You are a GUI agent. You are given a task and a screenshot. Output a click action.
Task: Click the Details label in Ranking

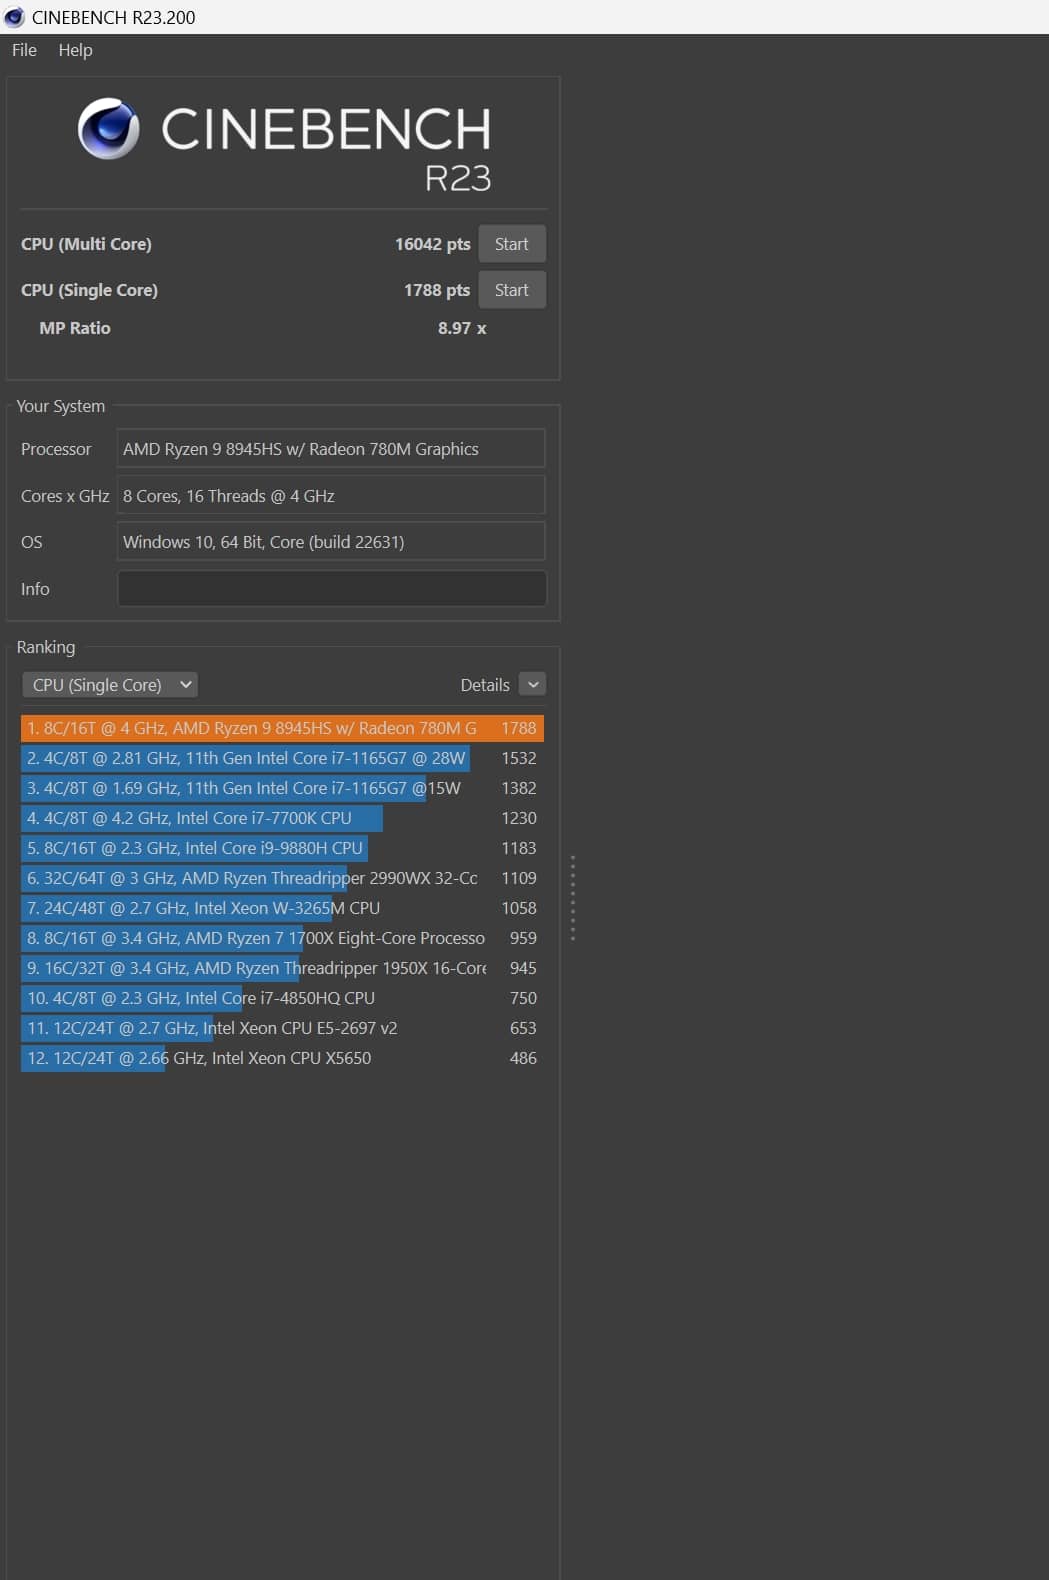click(485, 685)
